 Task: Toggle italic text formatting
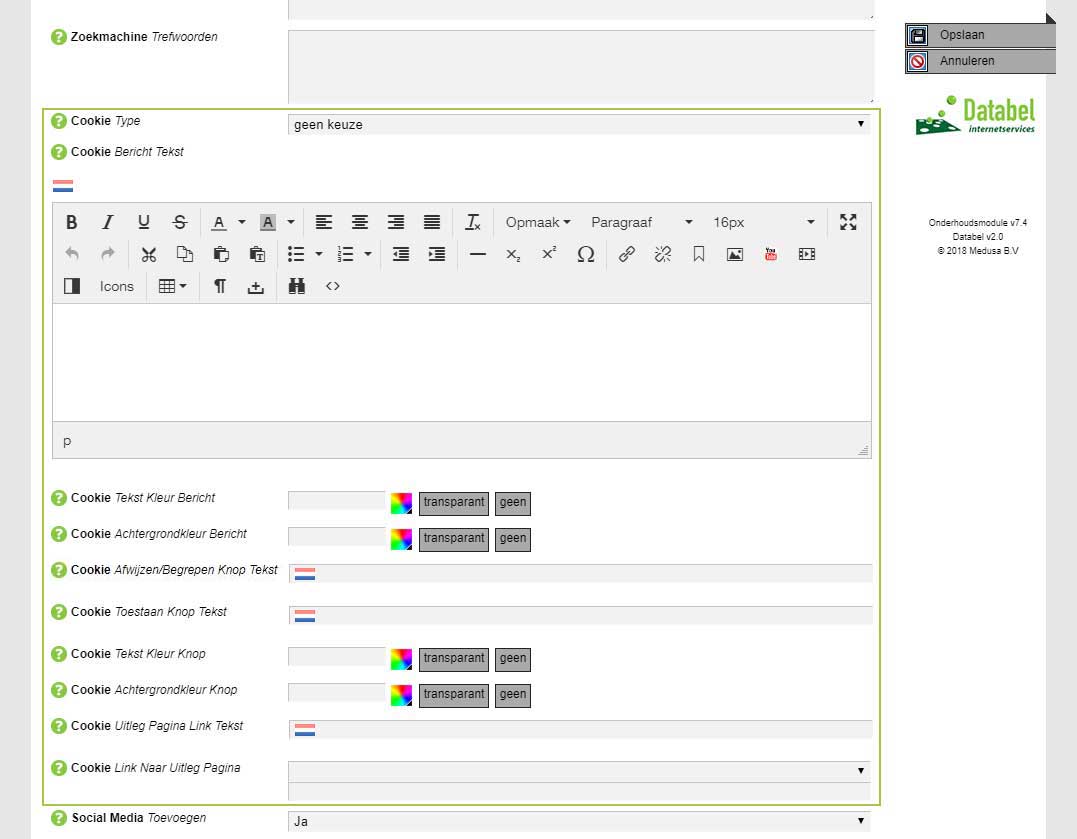coord(108,222)
